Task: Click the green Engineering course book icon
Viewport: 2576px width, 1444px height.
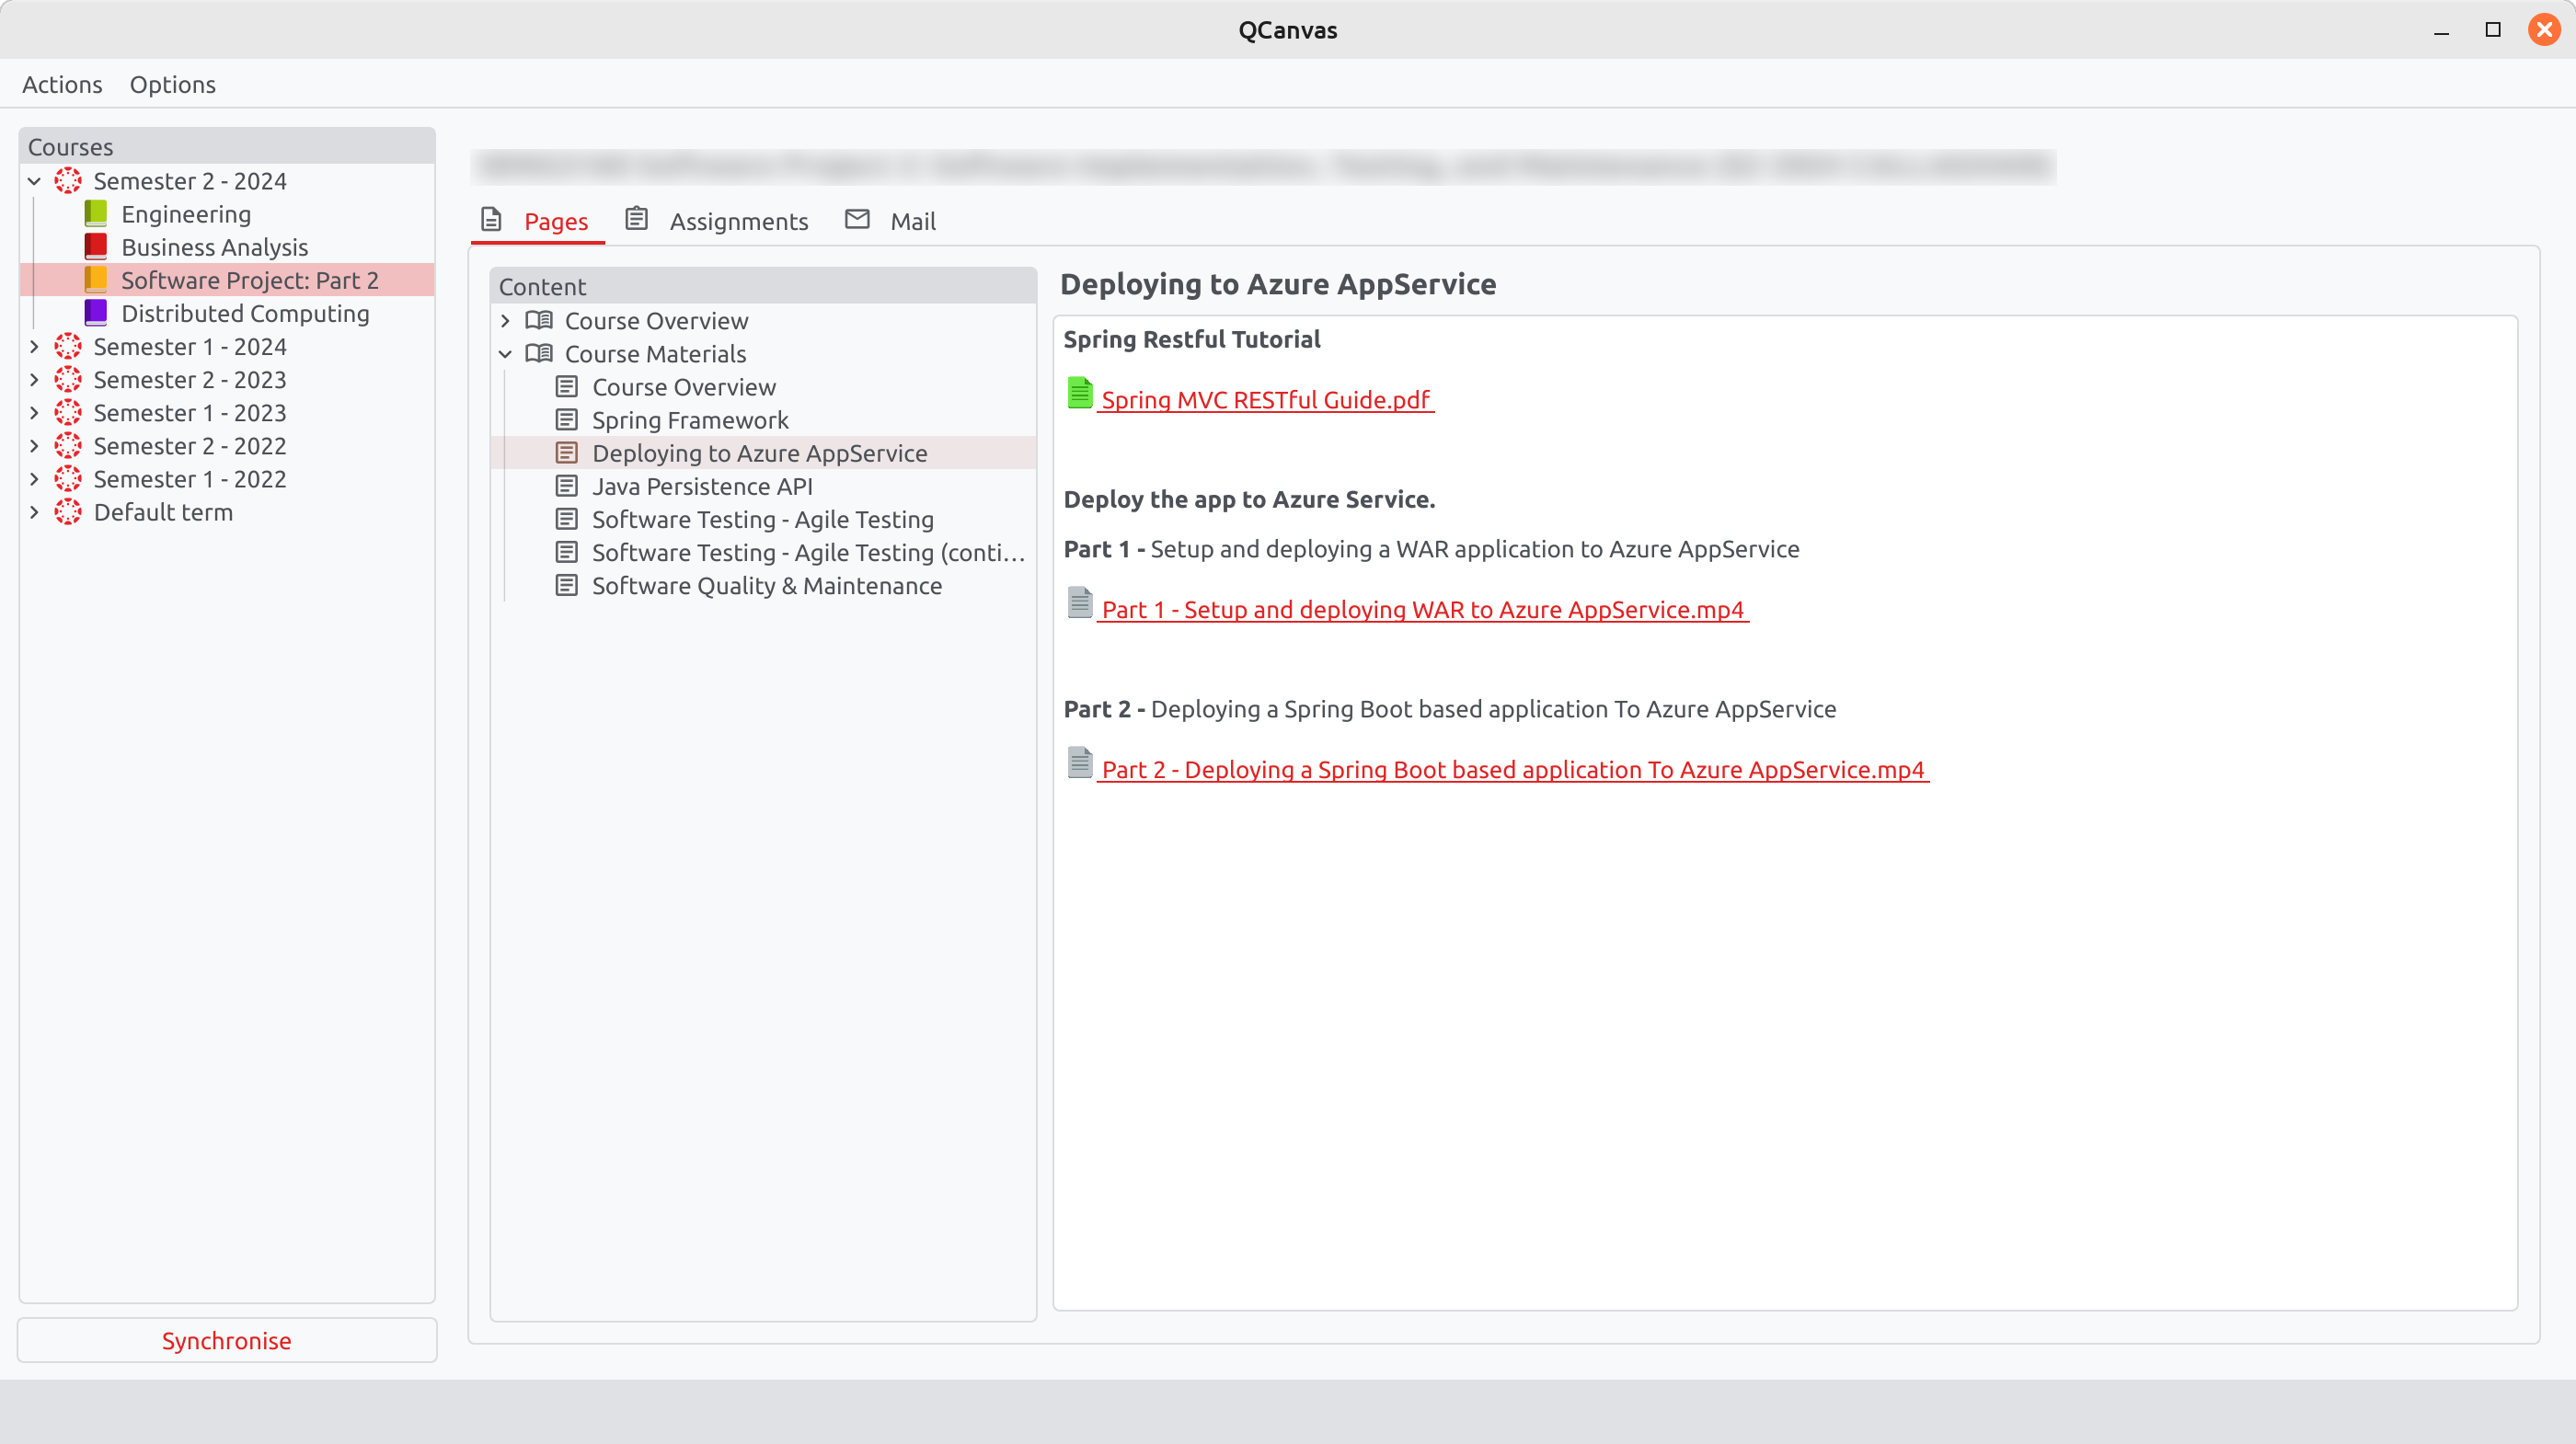Action: tap(96, 213)
